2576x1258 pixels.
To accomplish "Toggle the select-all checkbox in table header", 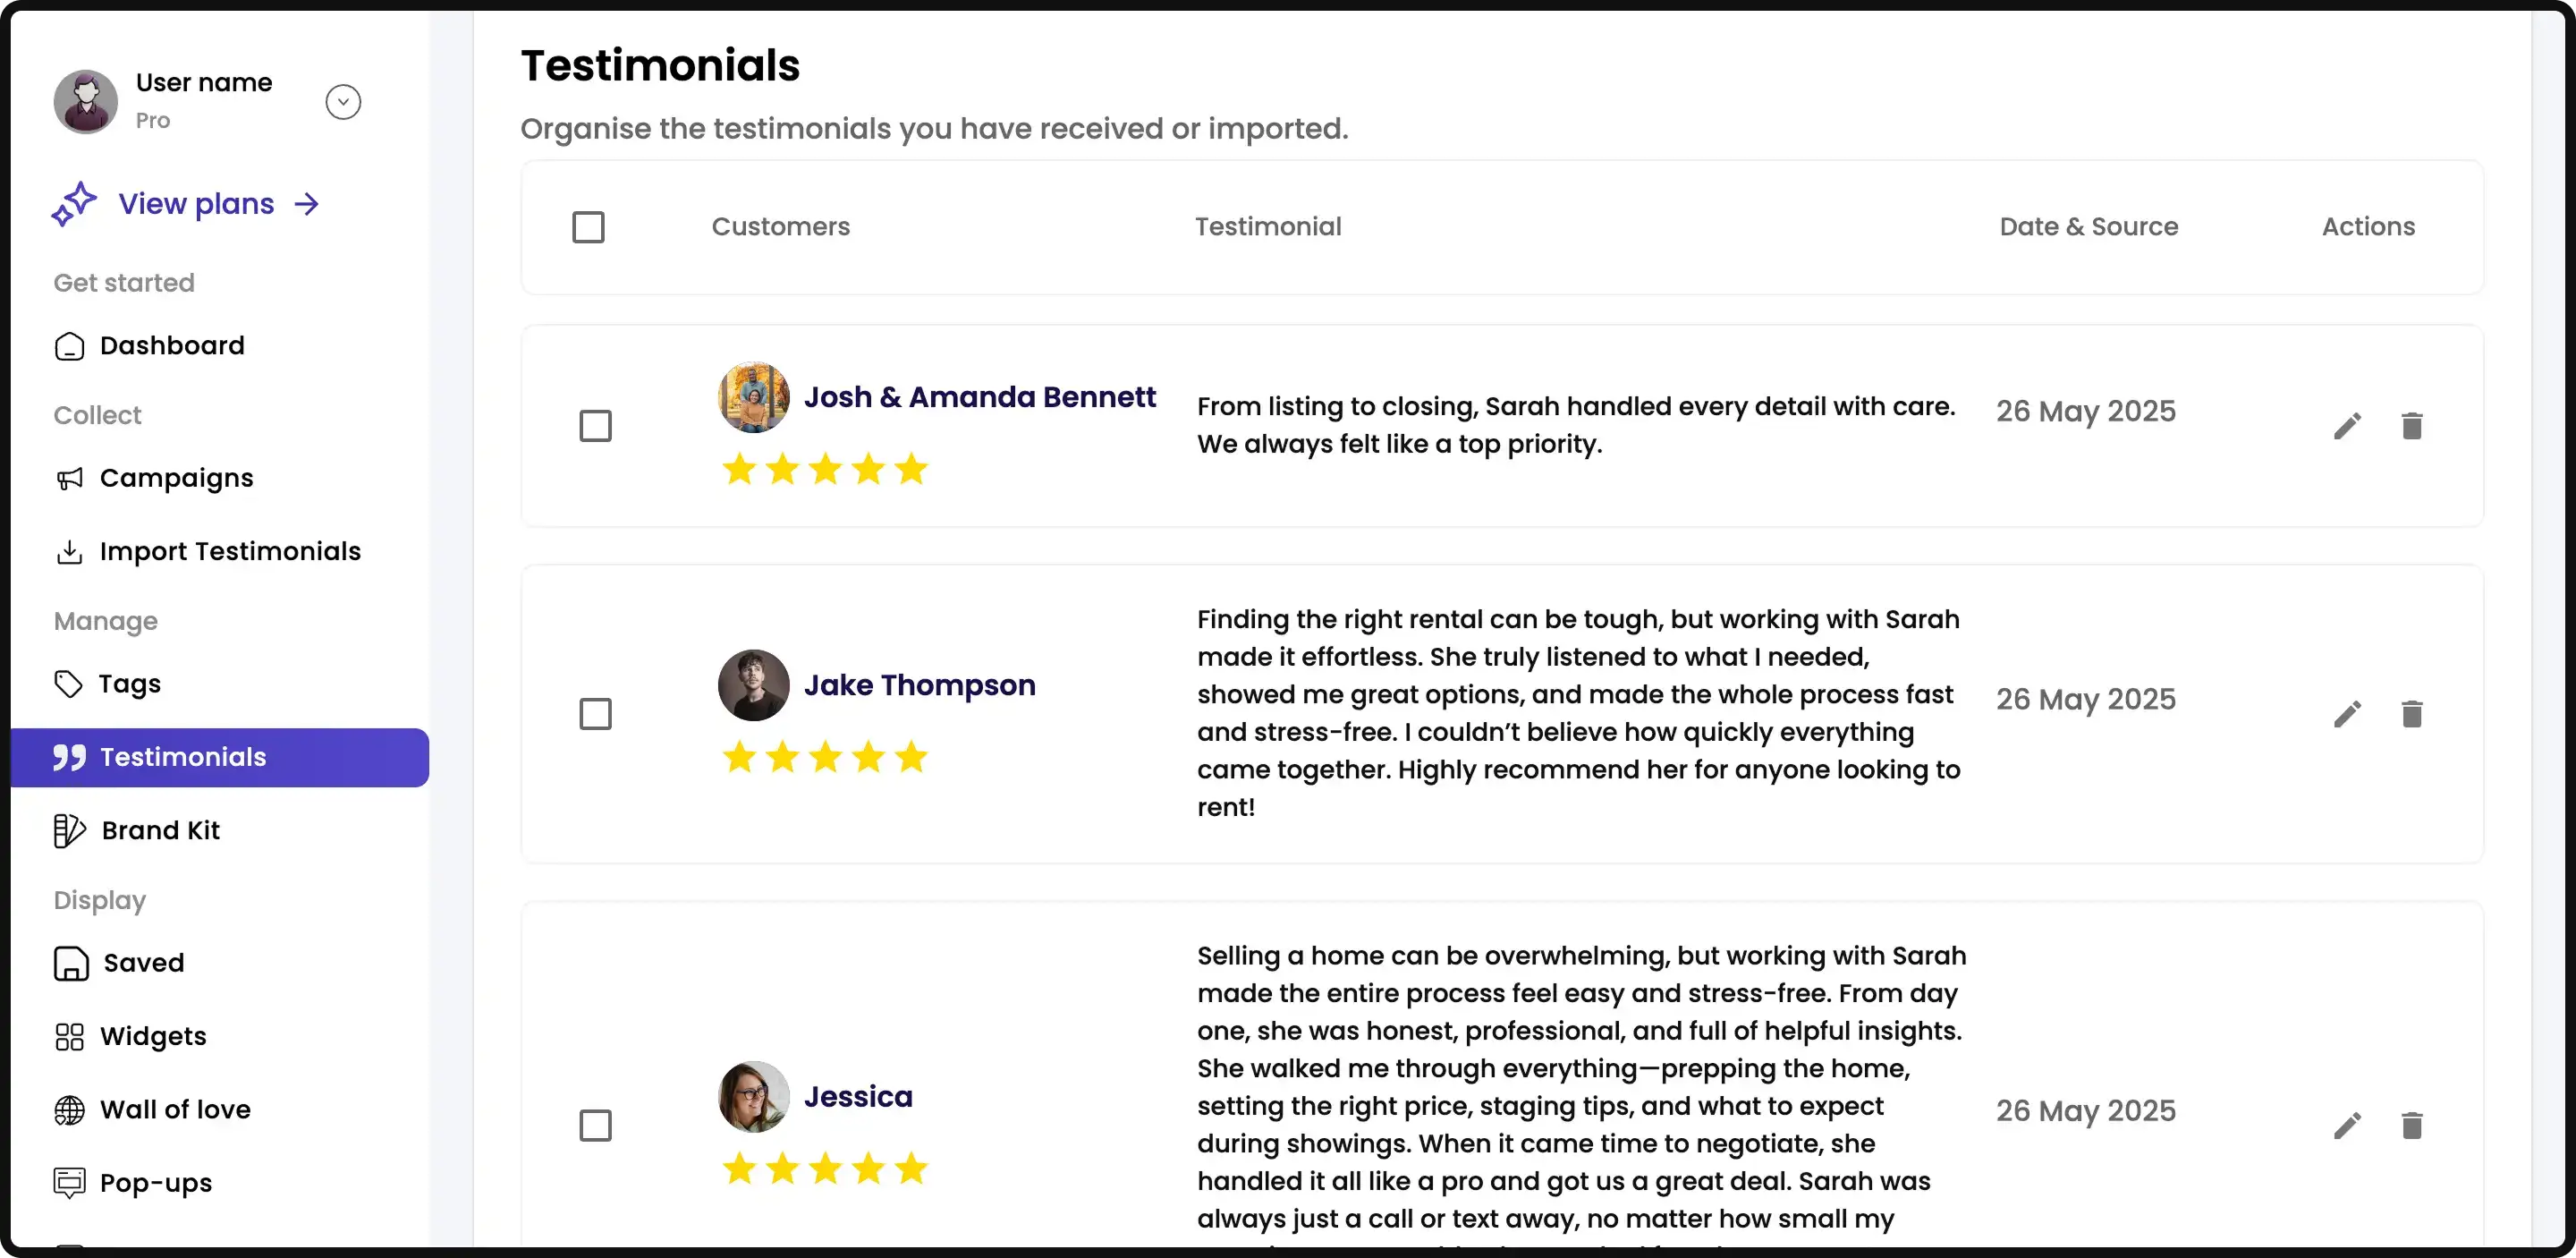I will [588, 227].
